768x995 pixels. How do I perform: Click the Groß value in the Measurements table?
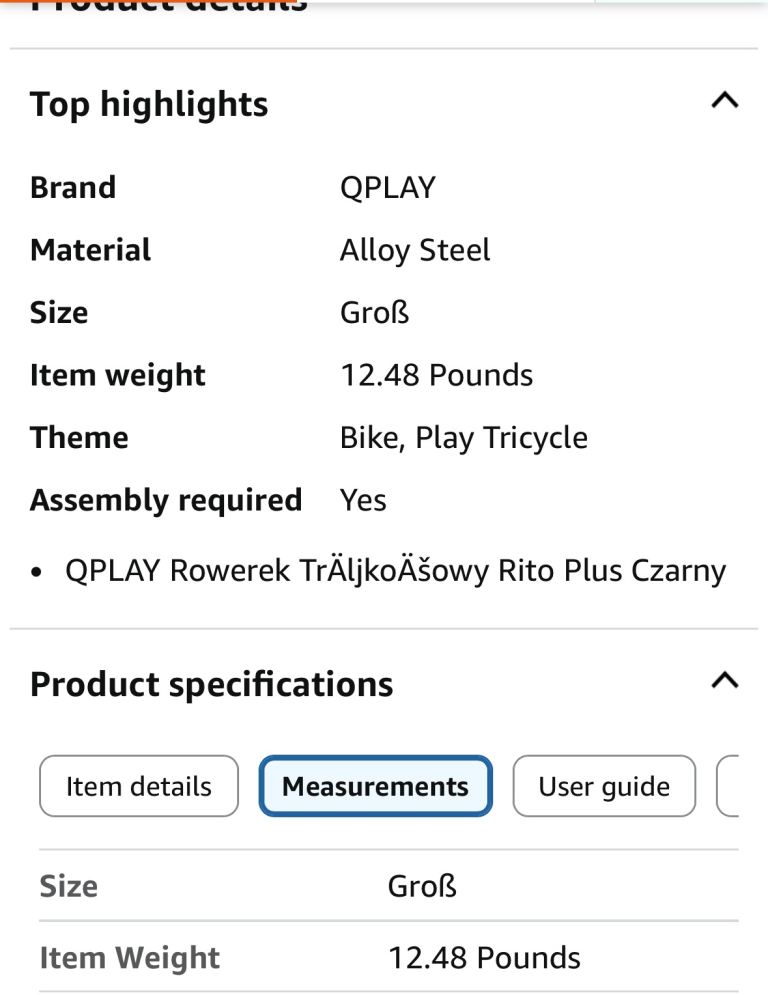(422, 886)
